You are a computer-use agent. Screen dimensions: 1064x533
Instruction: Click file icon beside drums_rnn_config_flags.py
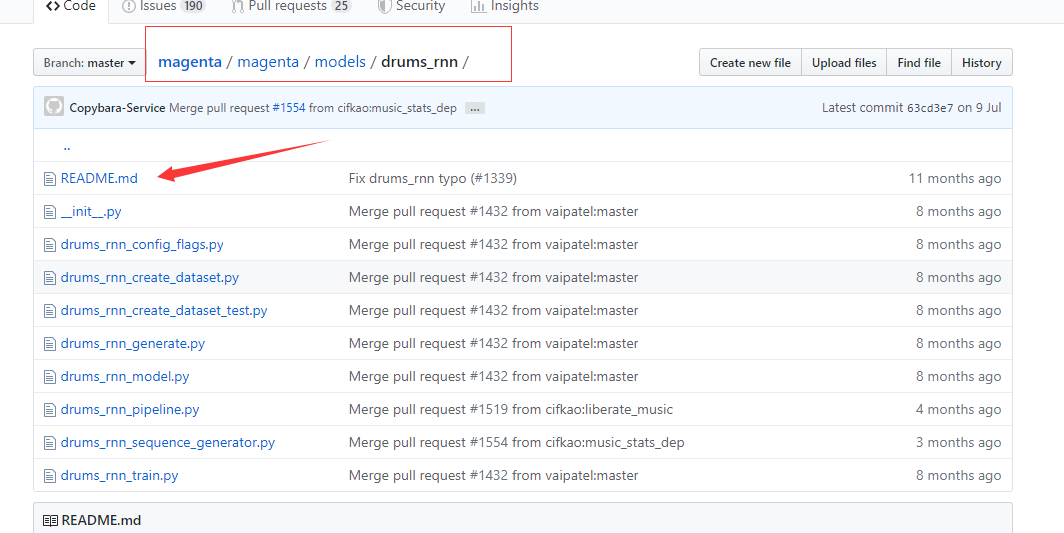pos(50,245)
